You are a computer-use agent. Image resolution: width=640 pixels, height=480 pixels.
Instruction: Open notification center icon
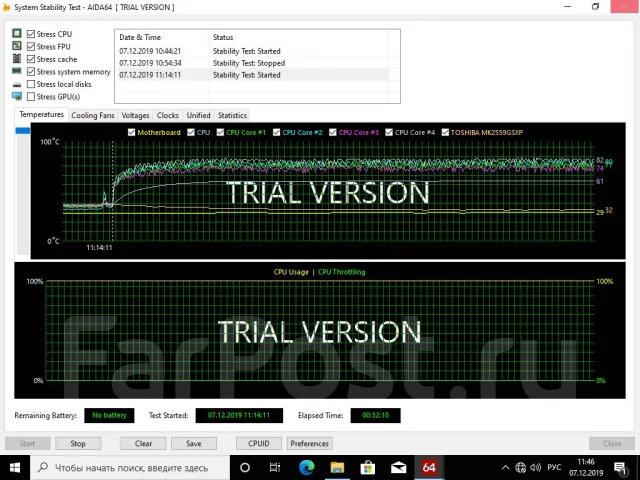[x=620, y=469]
